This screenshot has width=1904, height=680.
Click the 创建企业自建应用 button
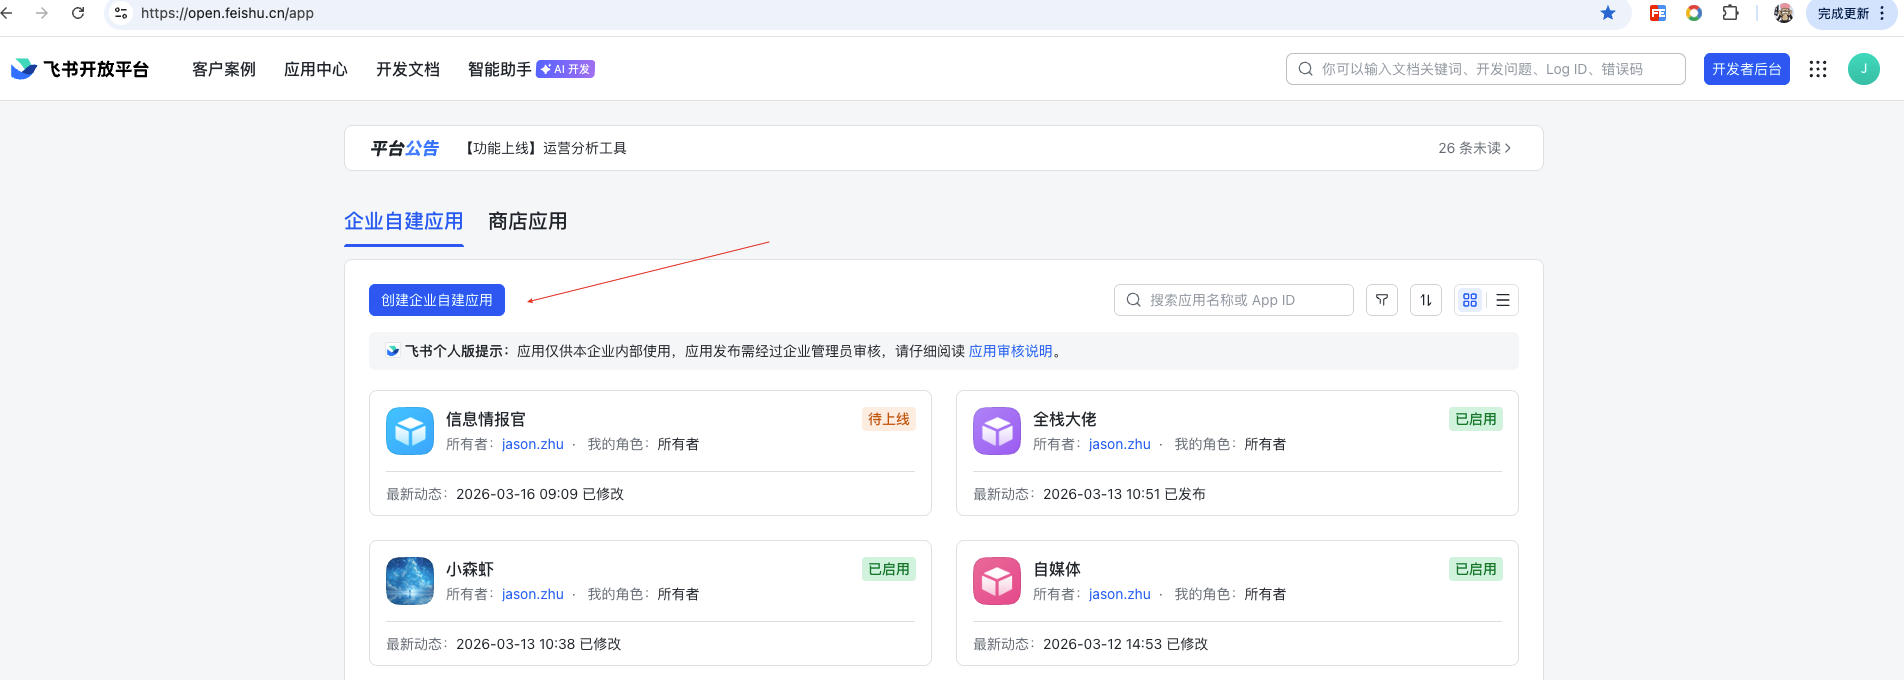click(437, 300)
